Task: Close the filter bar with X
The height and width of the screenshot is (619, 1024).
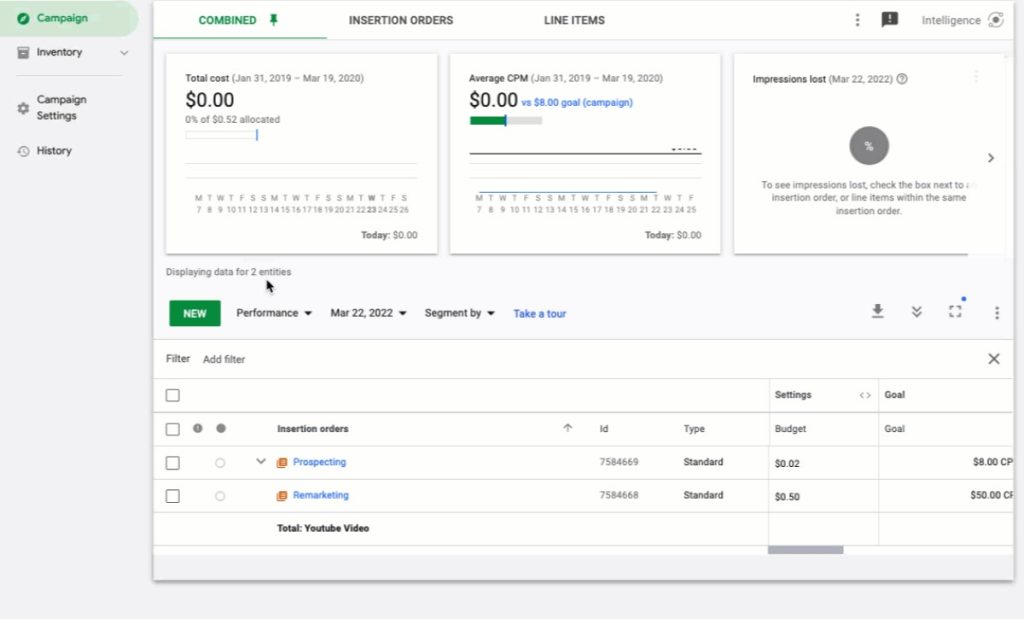Action: [993, 359]
